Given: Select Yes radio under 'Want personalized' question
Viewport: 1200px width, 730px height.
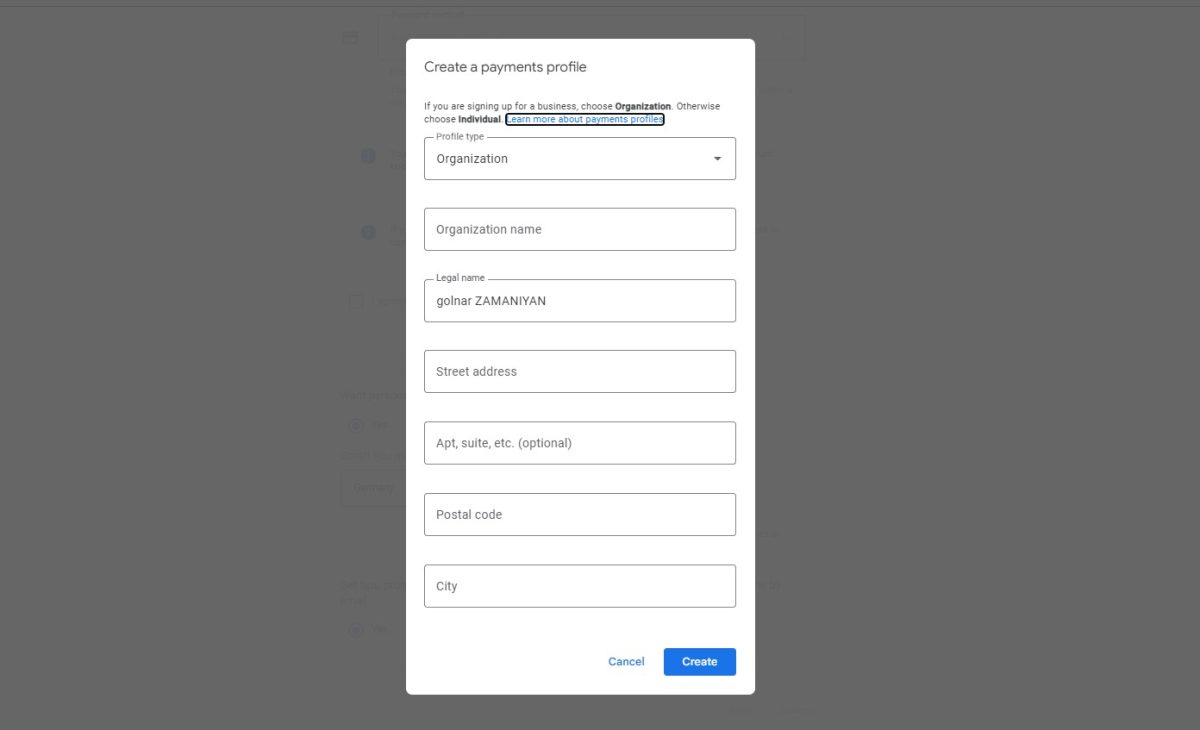Looking at the screenshot, I should [355, 425].
